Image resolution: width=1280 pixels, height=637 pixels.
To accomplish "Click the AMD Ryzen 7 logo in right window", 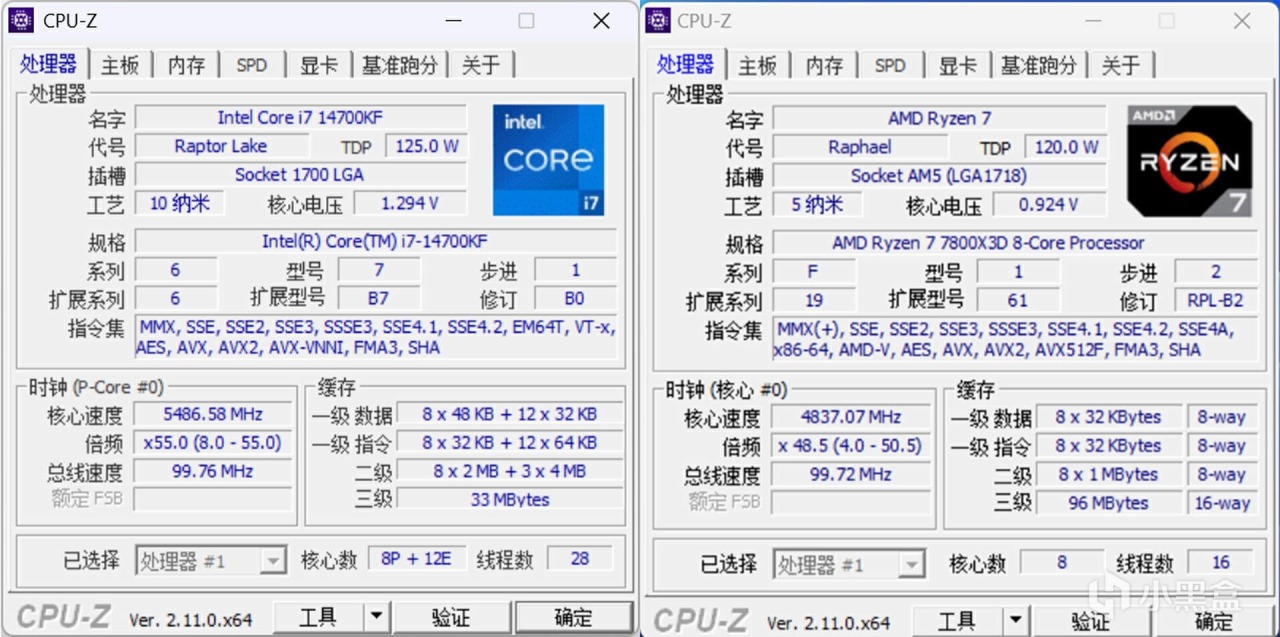I will [x=1190, y=161].
